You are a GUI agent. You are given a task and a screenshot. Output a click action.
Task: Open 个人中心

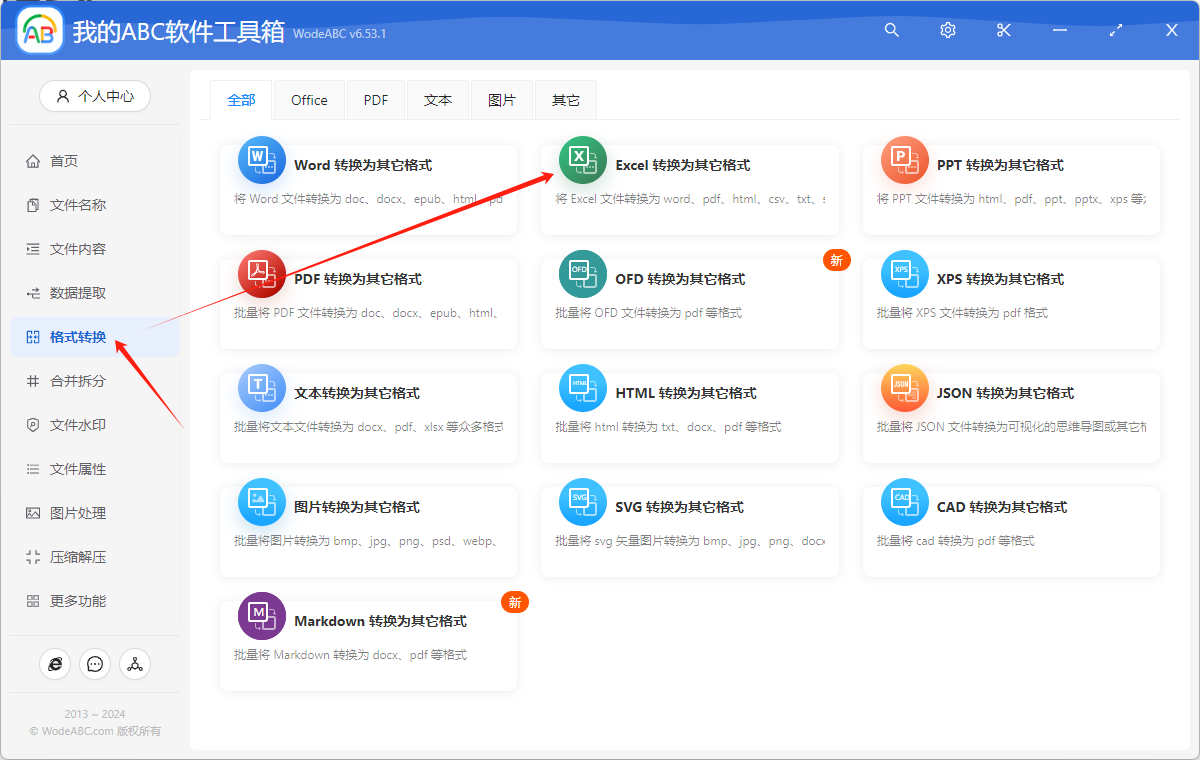(x=95, y=96)
